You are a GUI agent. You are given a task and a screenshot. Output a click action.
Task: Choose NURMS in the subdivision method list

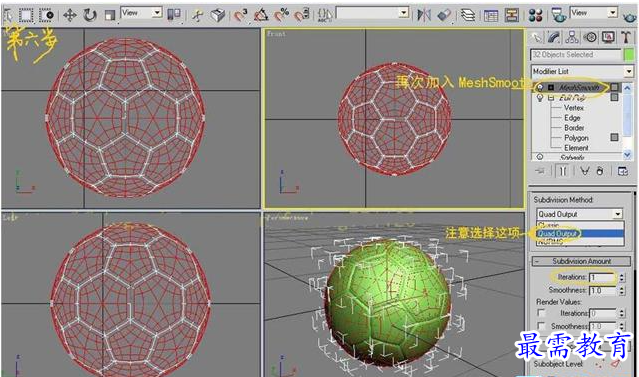[x=580, y=242]
